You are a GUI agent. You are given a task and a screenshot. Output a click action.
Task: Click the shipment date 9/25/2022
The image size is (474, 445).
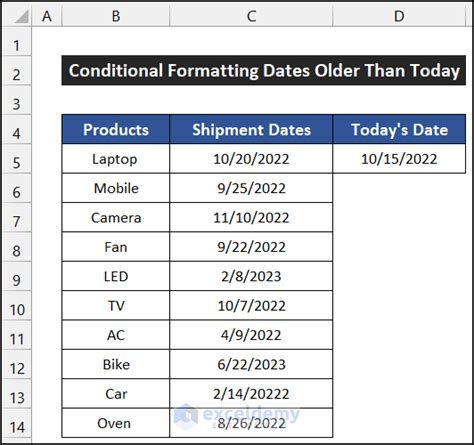251,188
